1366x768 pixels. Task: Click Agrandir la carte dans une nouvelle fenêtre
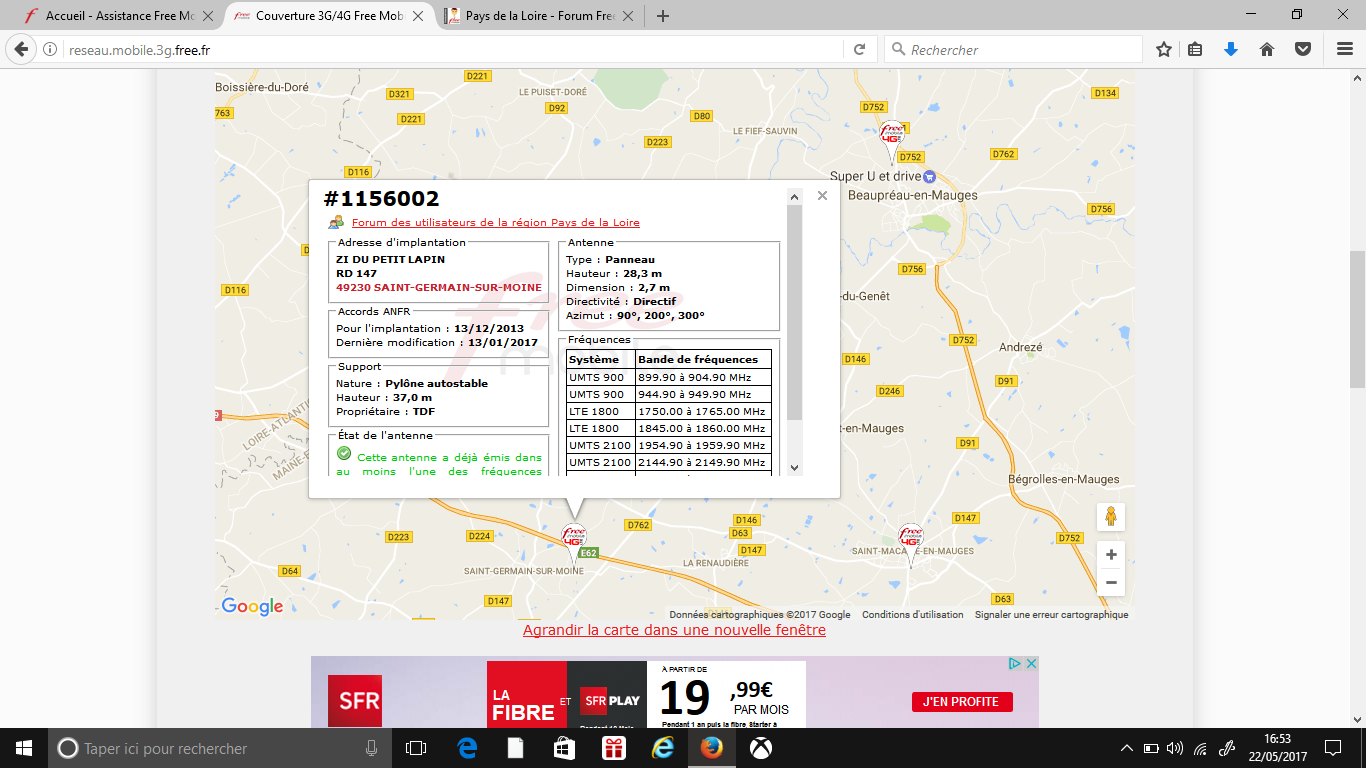pyautogui.click(x=674, y=630)
